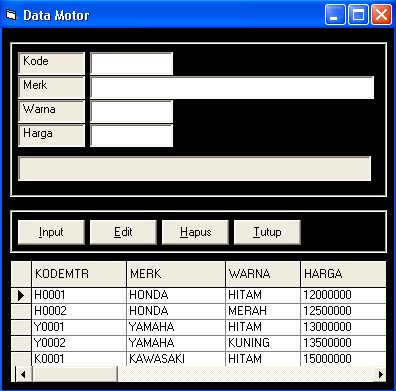
Task: Select the HARGA column header
Action: tap(343, 274)
